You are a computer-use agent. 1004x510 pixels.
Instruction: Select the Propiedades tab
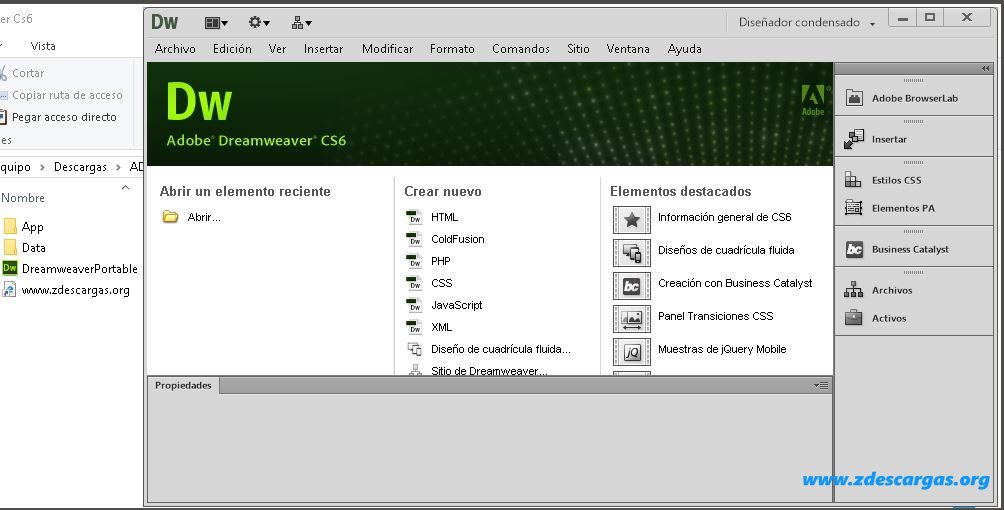[x=183, y=385]
